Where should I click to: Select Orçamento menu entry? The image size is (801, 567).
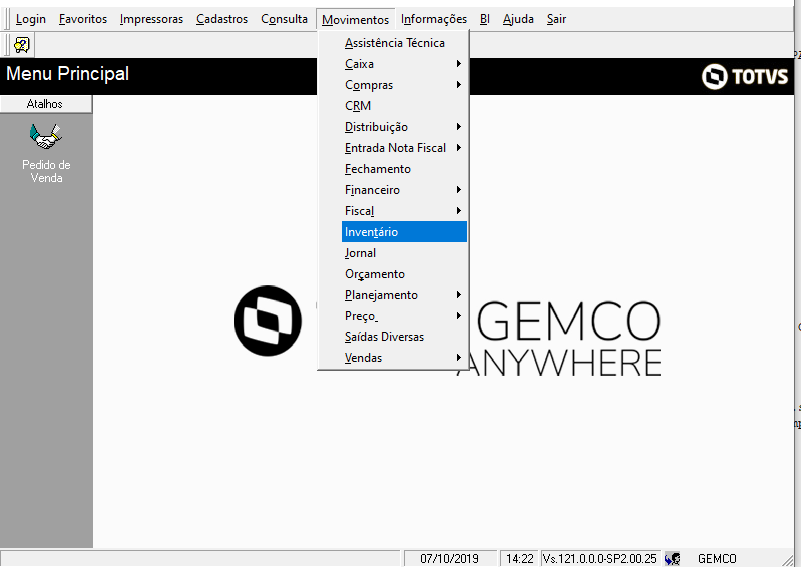[404, 274]
